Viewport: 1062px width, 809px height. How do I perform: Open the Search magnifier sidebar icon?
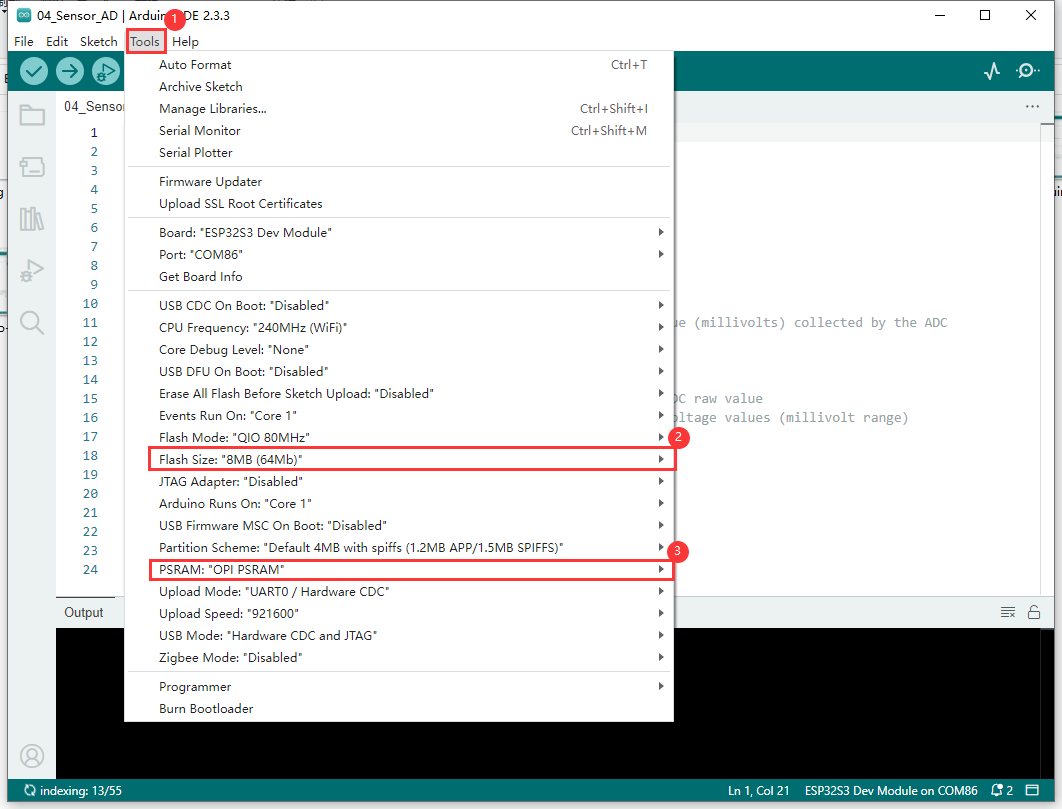[x=32, y=322]
